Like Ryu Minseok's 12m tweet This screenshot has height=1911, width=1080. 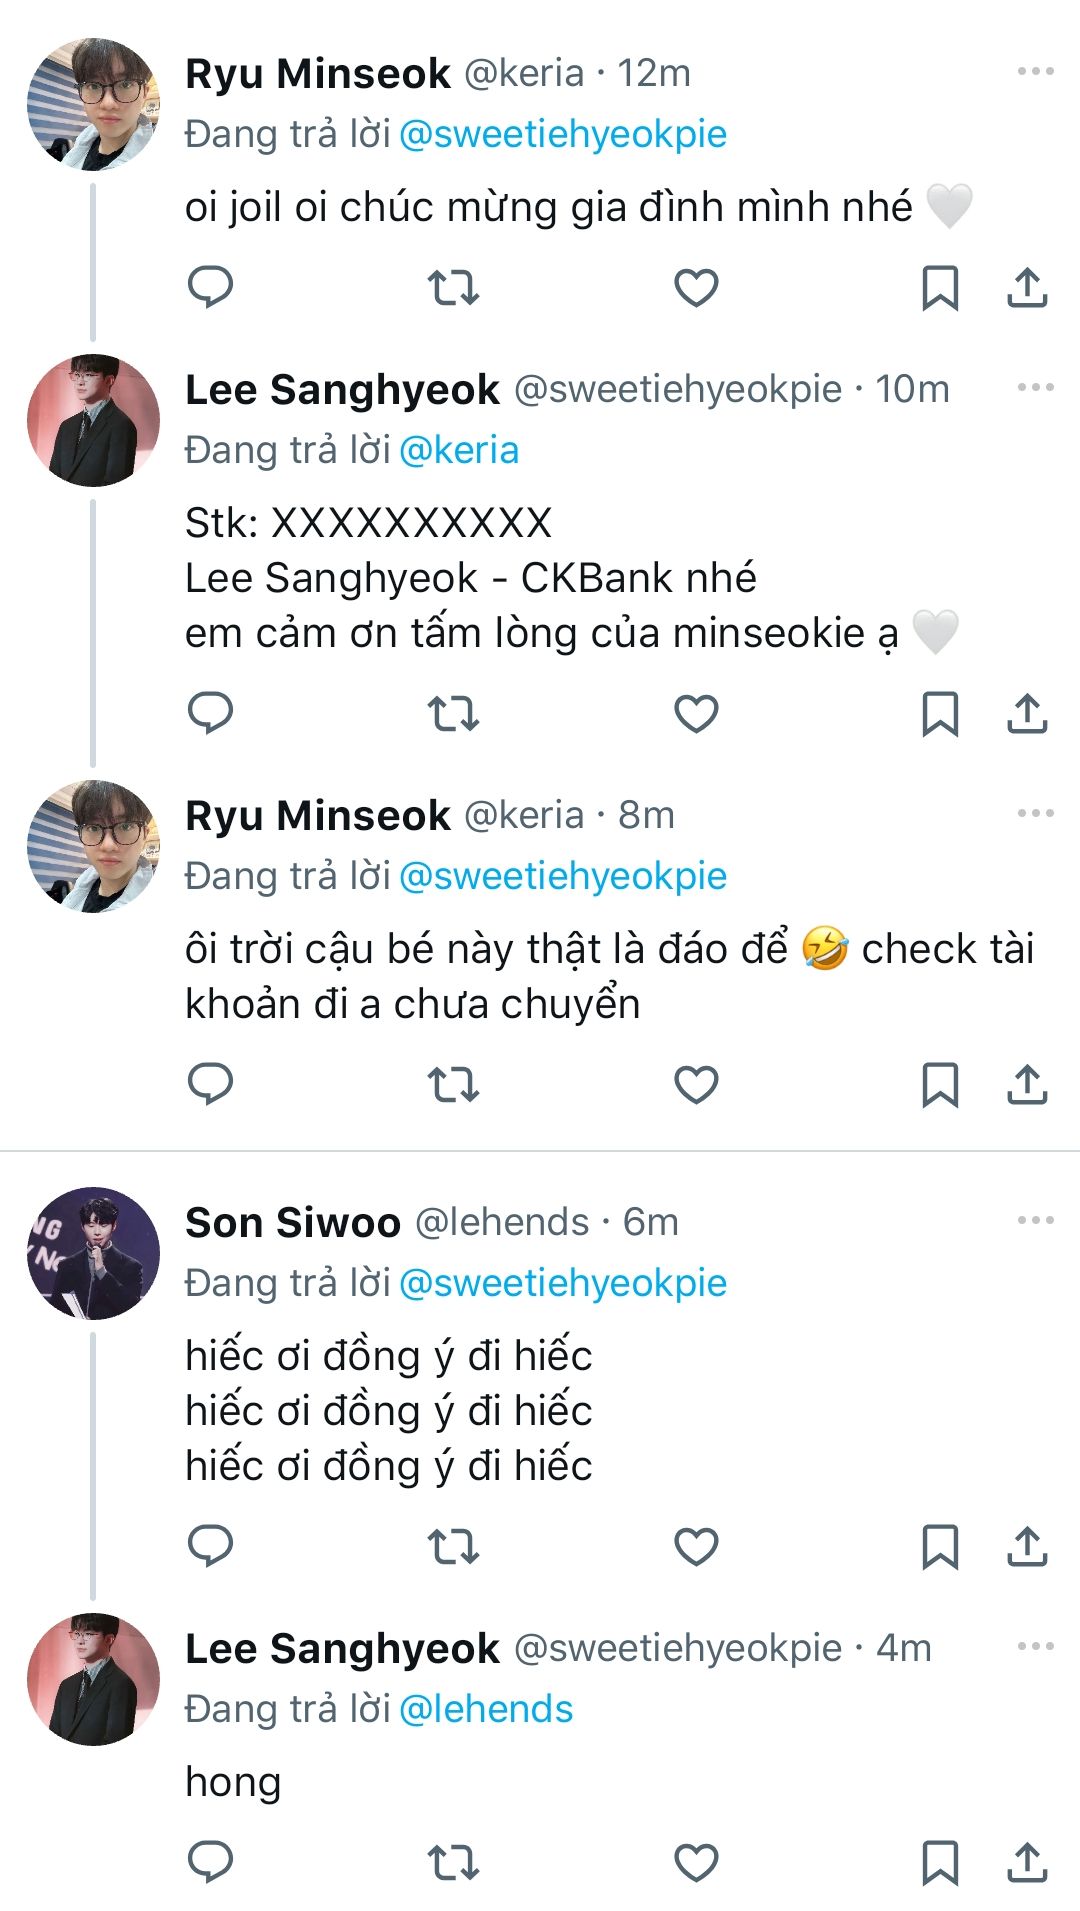(696, 288)
